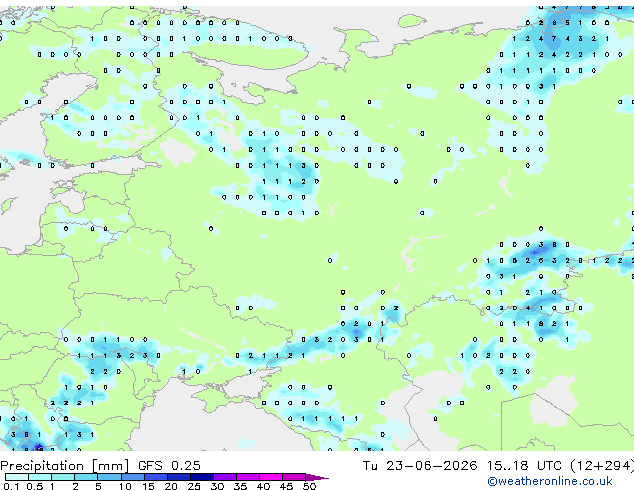Click the "35" legend scale label
The image size is (634, 490).
pyautogui.click(x=240, y=486)
